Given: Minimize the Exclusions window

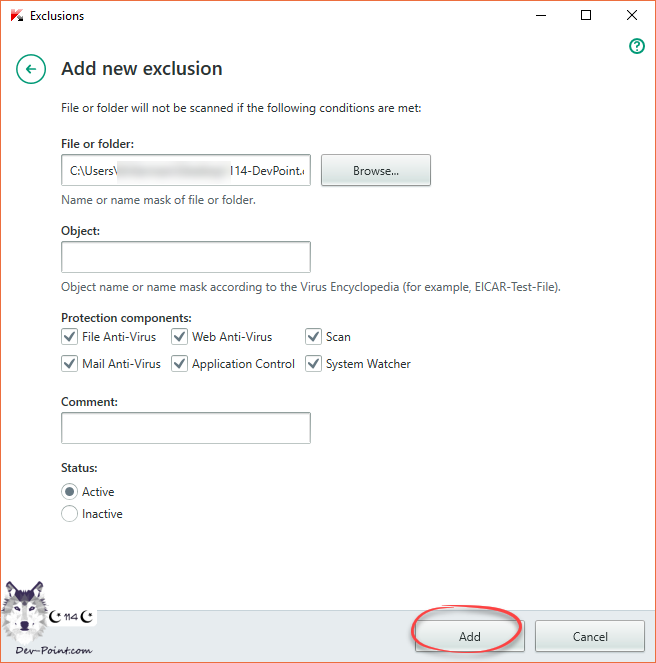Looking at the screenshot, I should click(540, 16).
